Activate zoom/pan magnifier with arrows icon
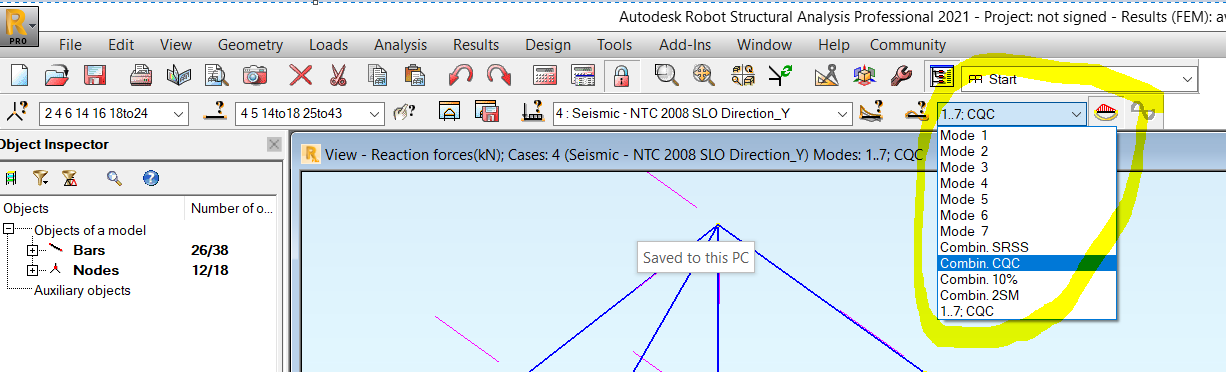Viewport: 1226px width, 372px height. click(704, 76)
